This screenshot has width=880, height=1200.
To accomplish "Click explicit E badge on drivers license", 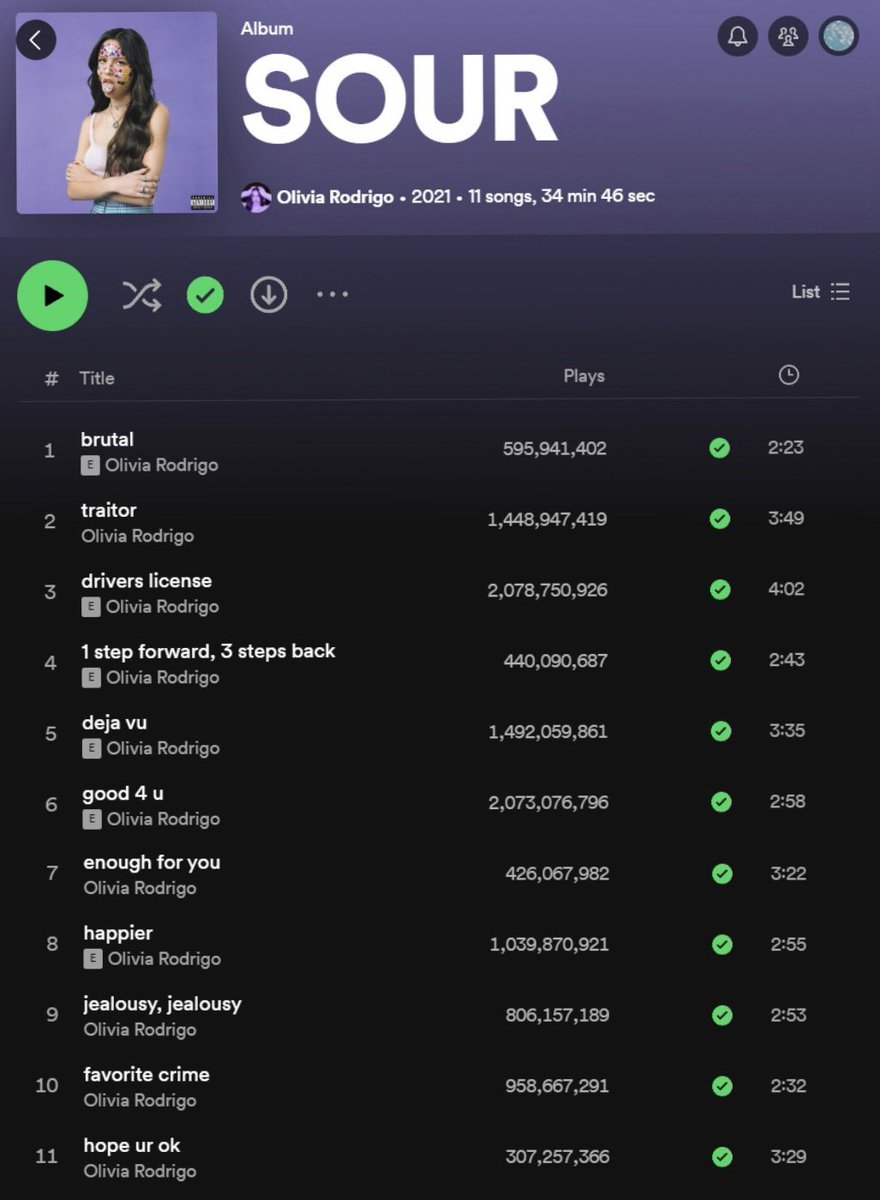I will 91,607.
